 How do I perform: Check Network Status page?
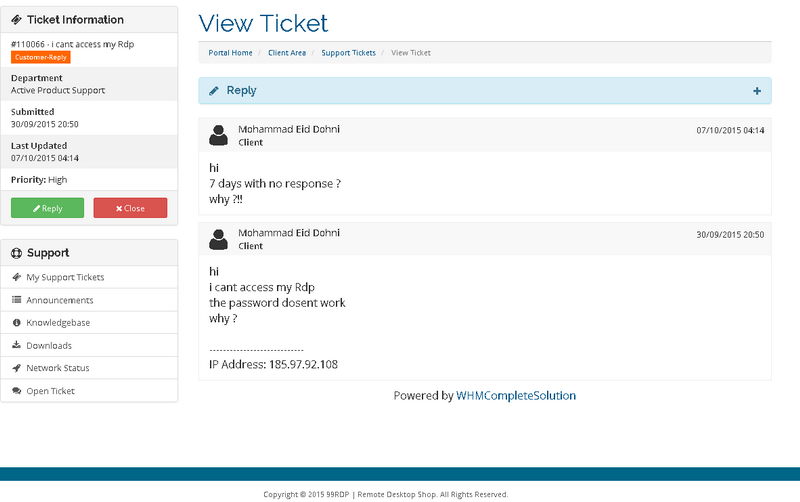pyautogui.click(x=89, y=368)
